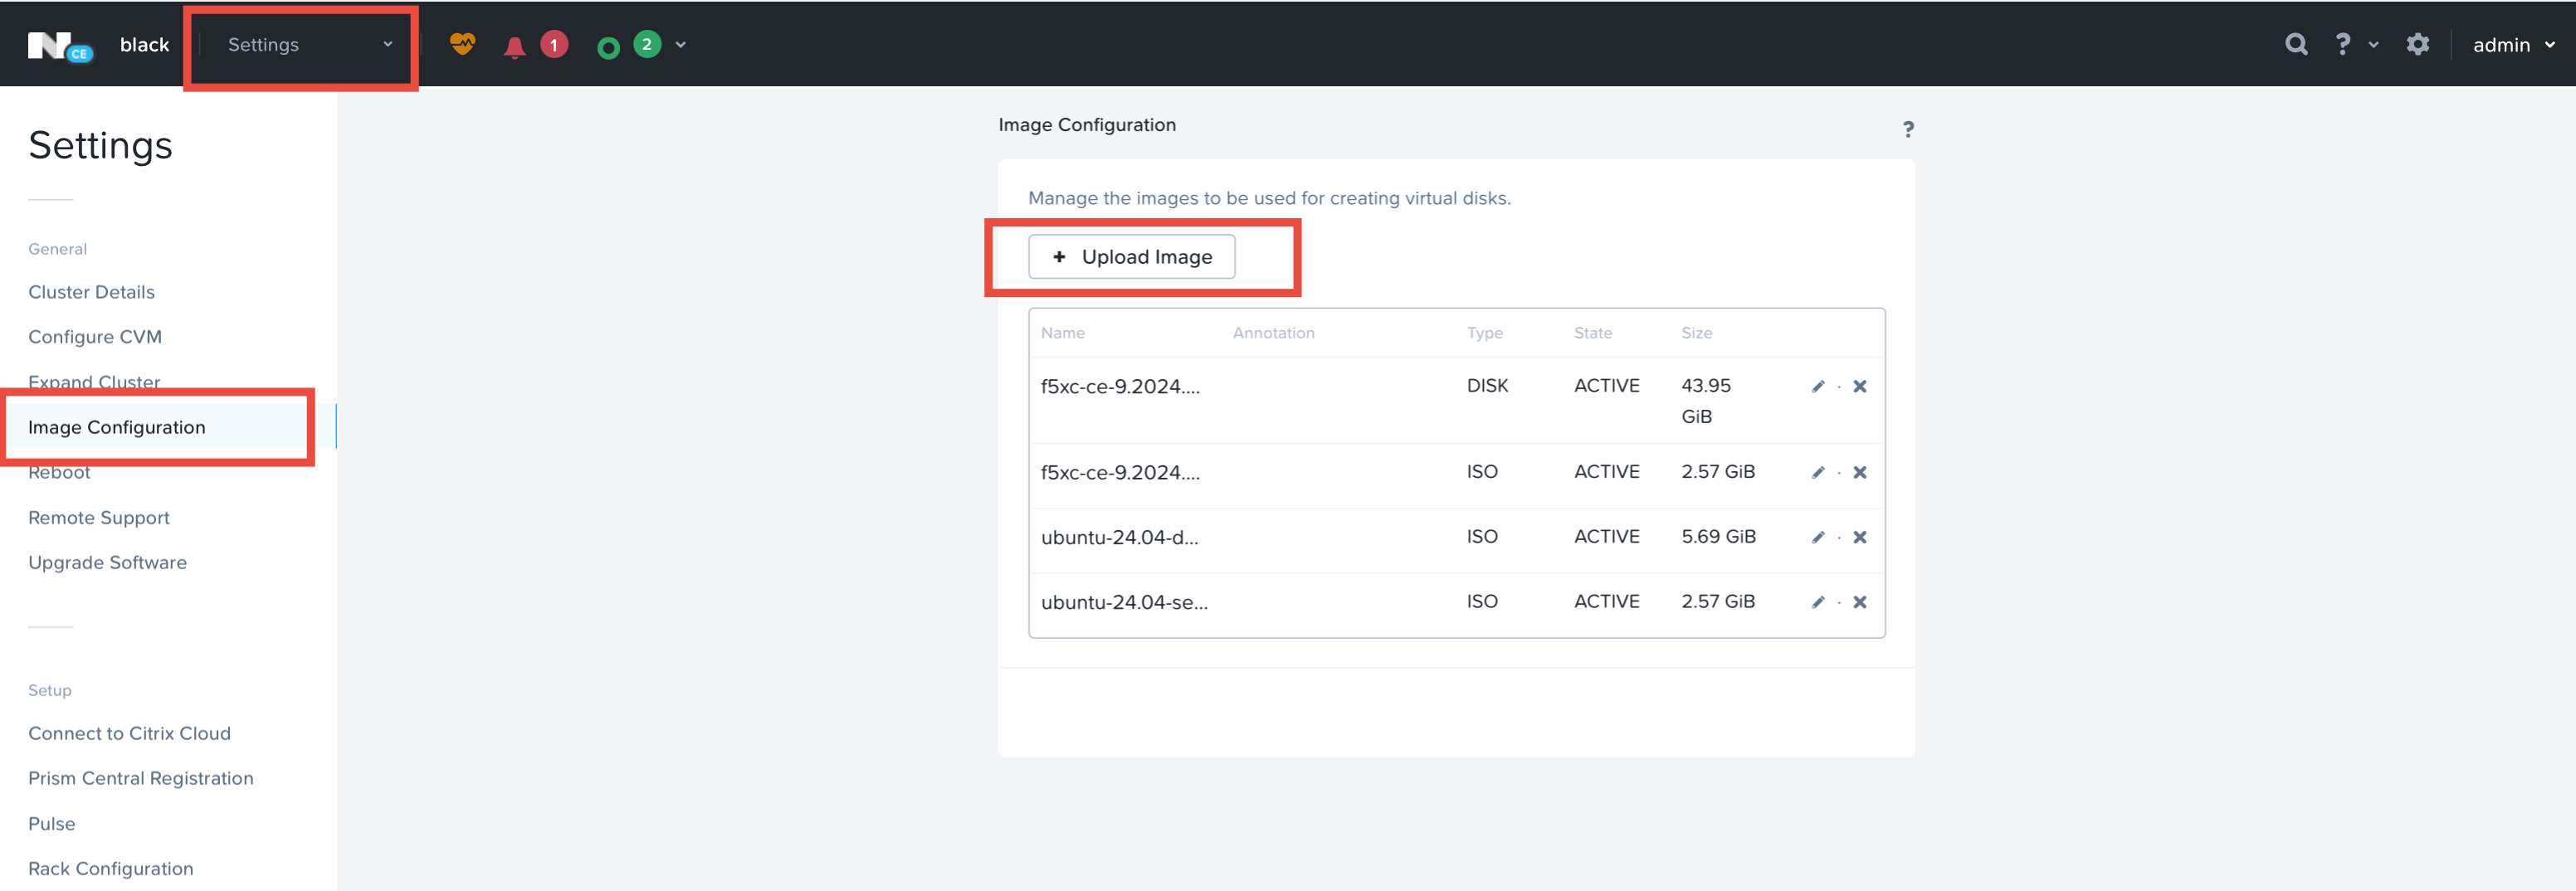
Task: Click the Upload Image button
Action: pos(1131,256)
